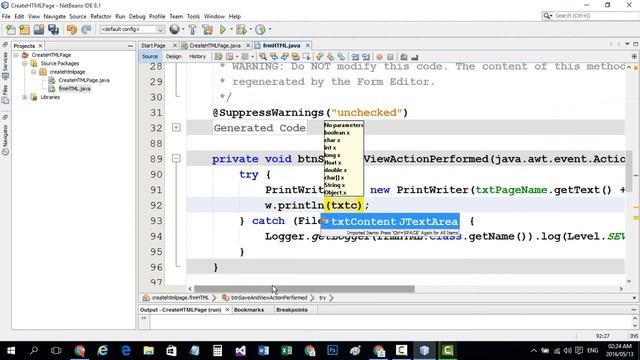Click the btnSaveAndViewActionPerformed breadcrumb
The image size is (640, 360).
pyautogui.click(x=269, y=298)
